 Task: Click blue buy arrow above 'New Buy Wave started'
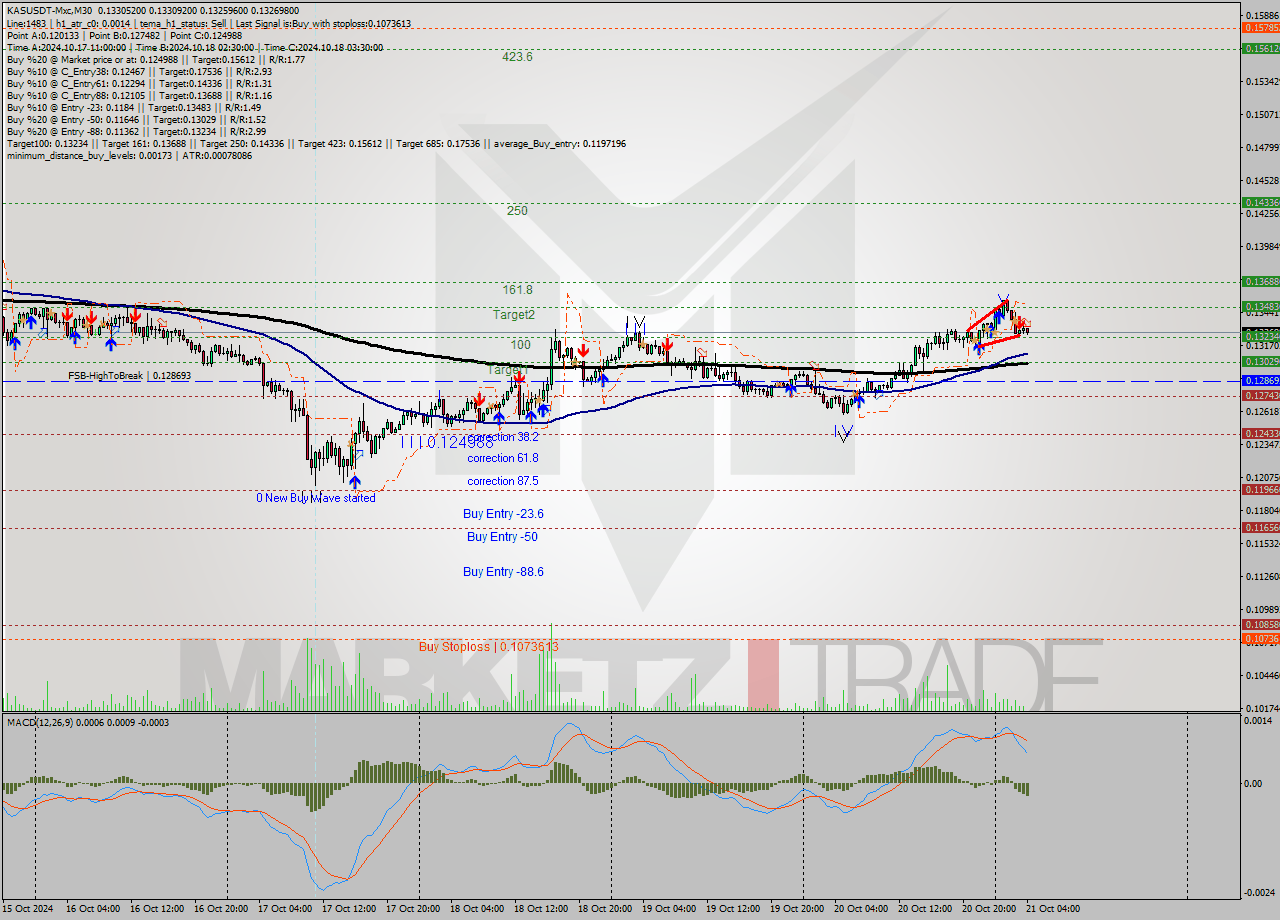pyautogui.click(x=355, y=482)
